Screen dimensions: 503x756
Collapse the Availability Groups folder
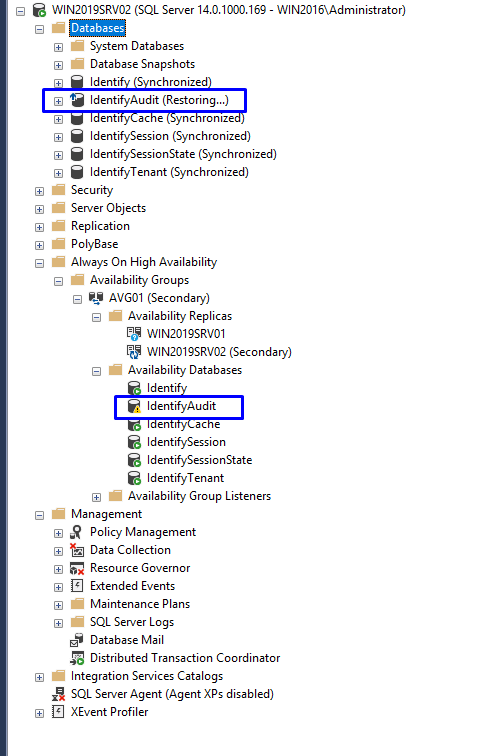tap(58, 281)
